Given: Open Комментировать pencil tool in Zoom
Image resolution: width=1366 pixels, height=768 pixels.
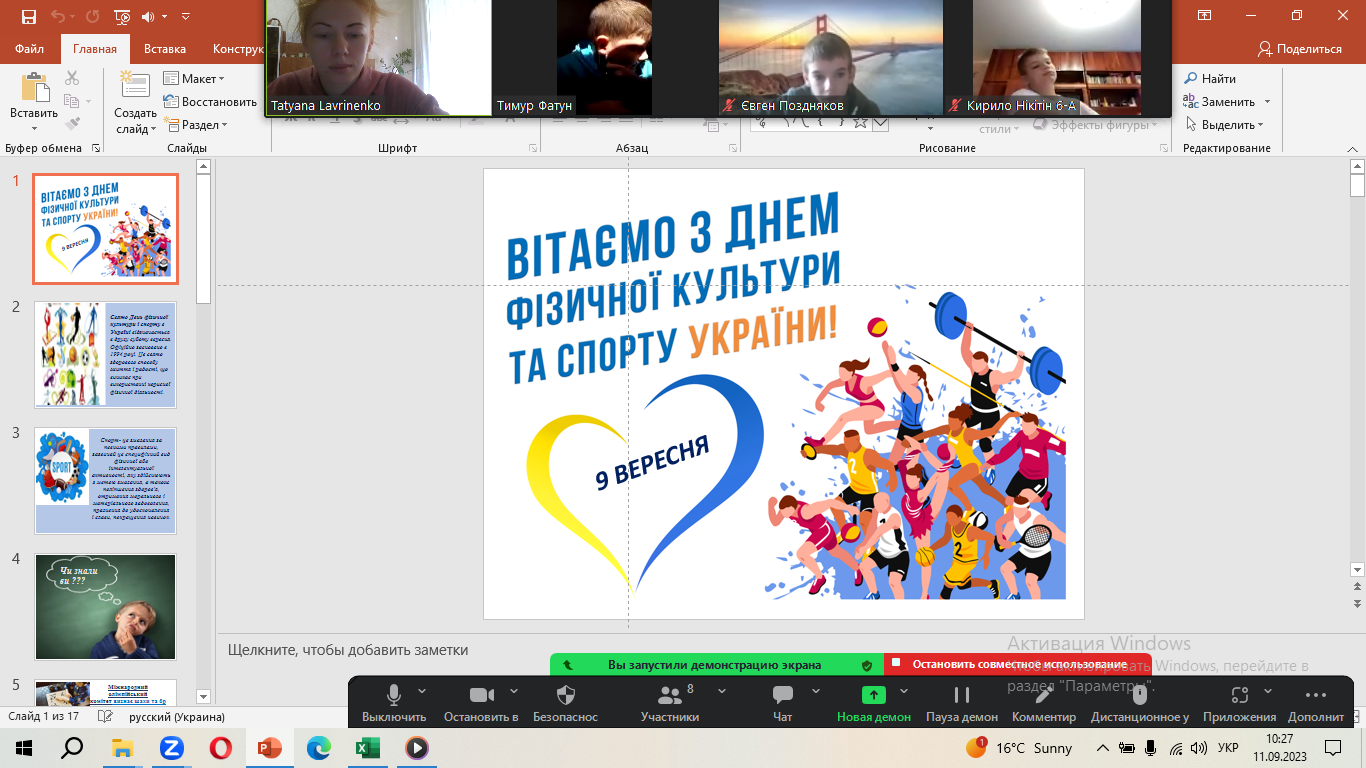Looking at the screenshot, I should tap(1044, 695).
